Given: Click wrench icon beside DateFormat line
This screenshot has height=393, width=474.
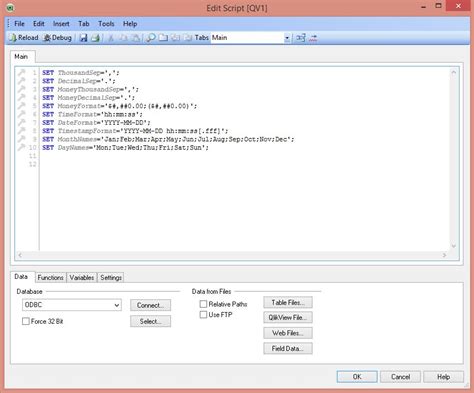Looking at the screenshot, I should [x=21, y=122].
